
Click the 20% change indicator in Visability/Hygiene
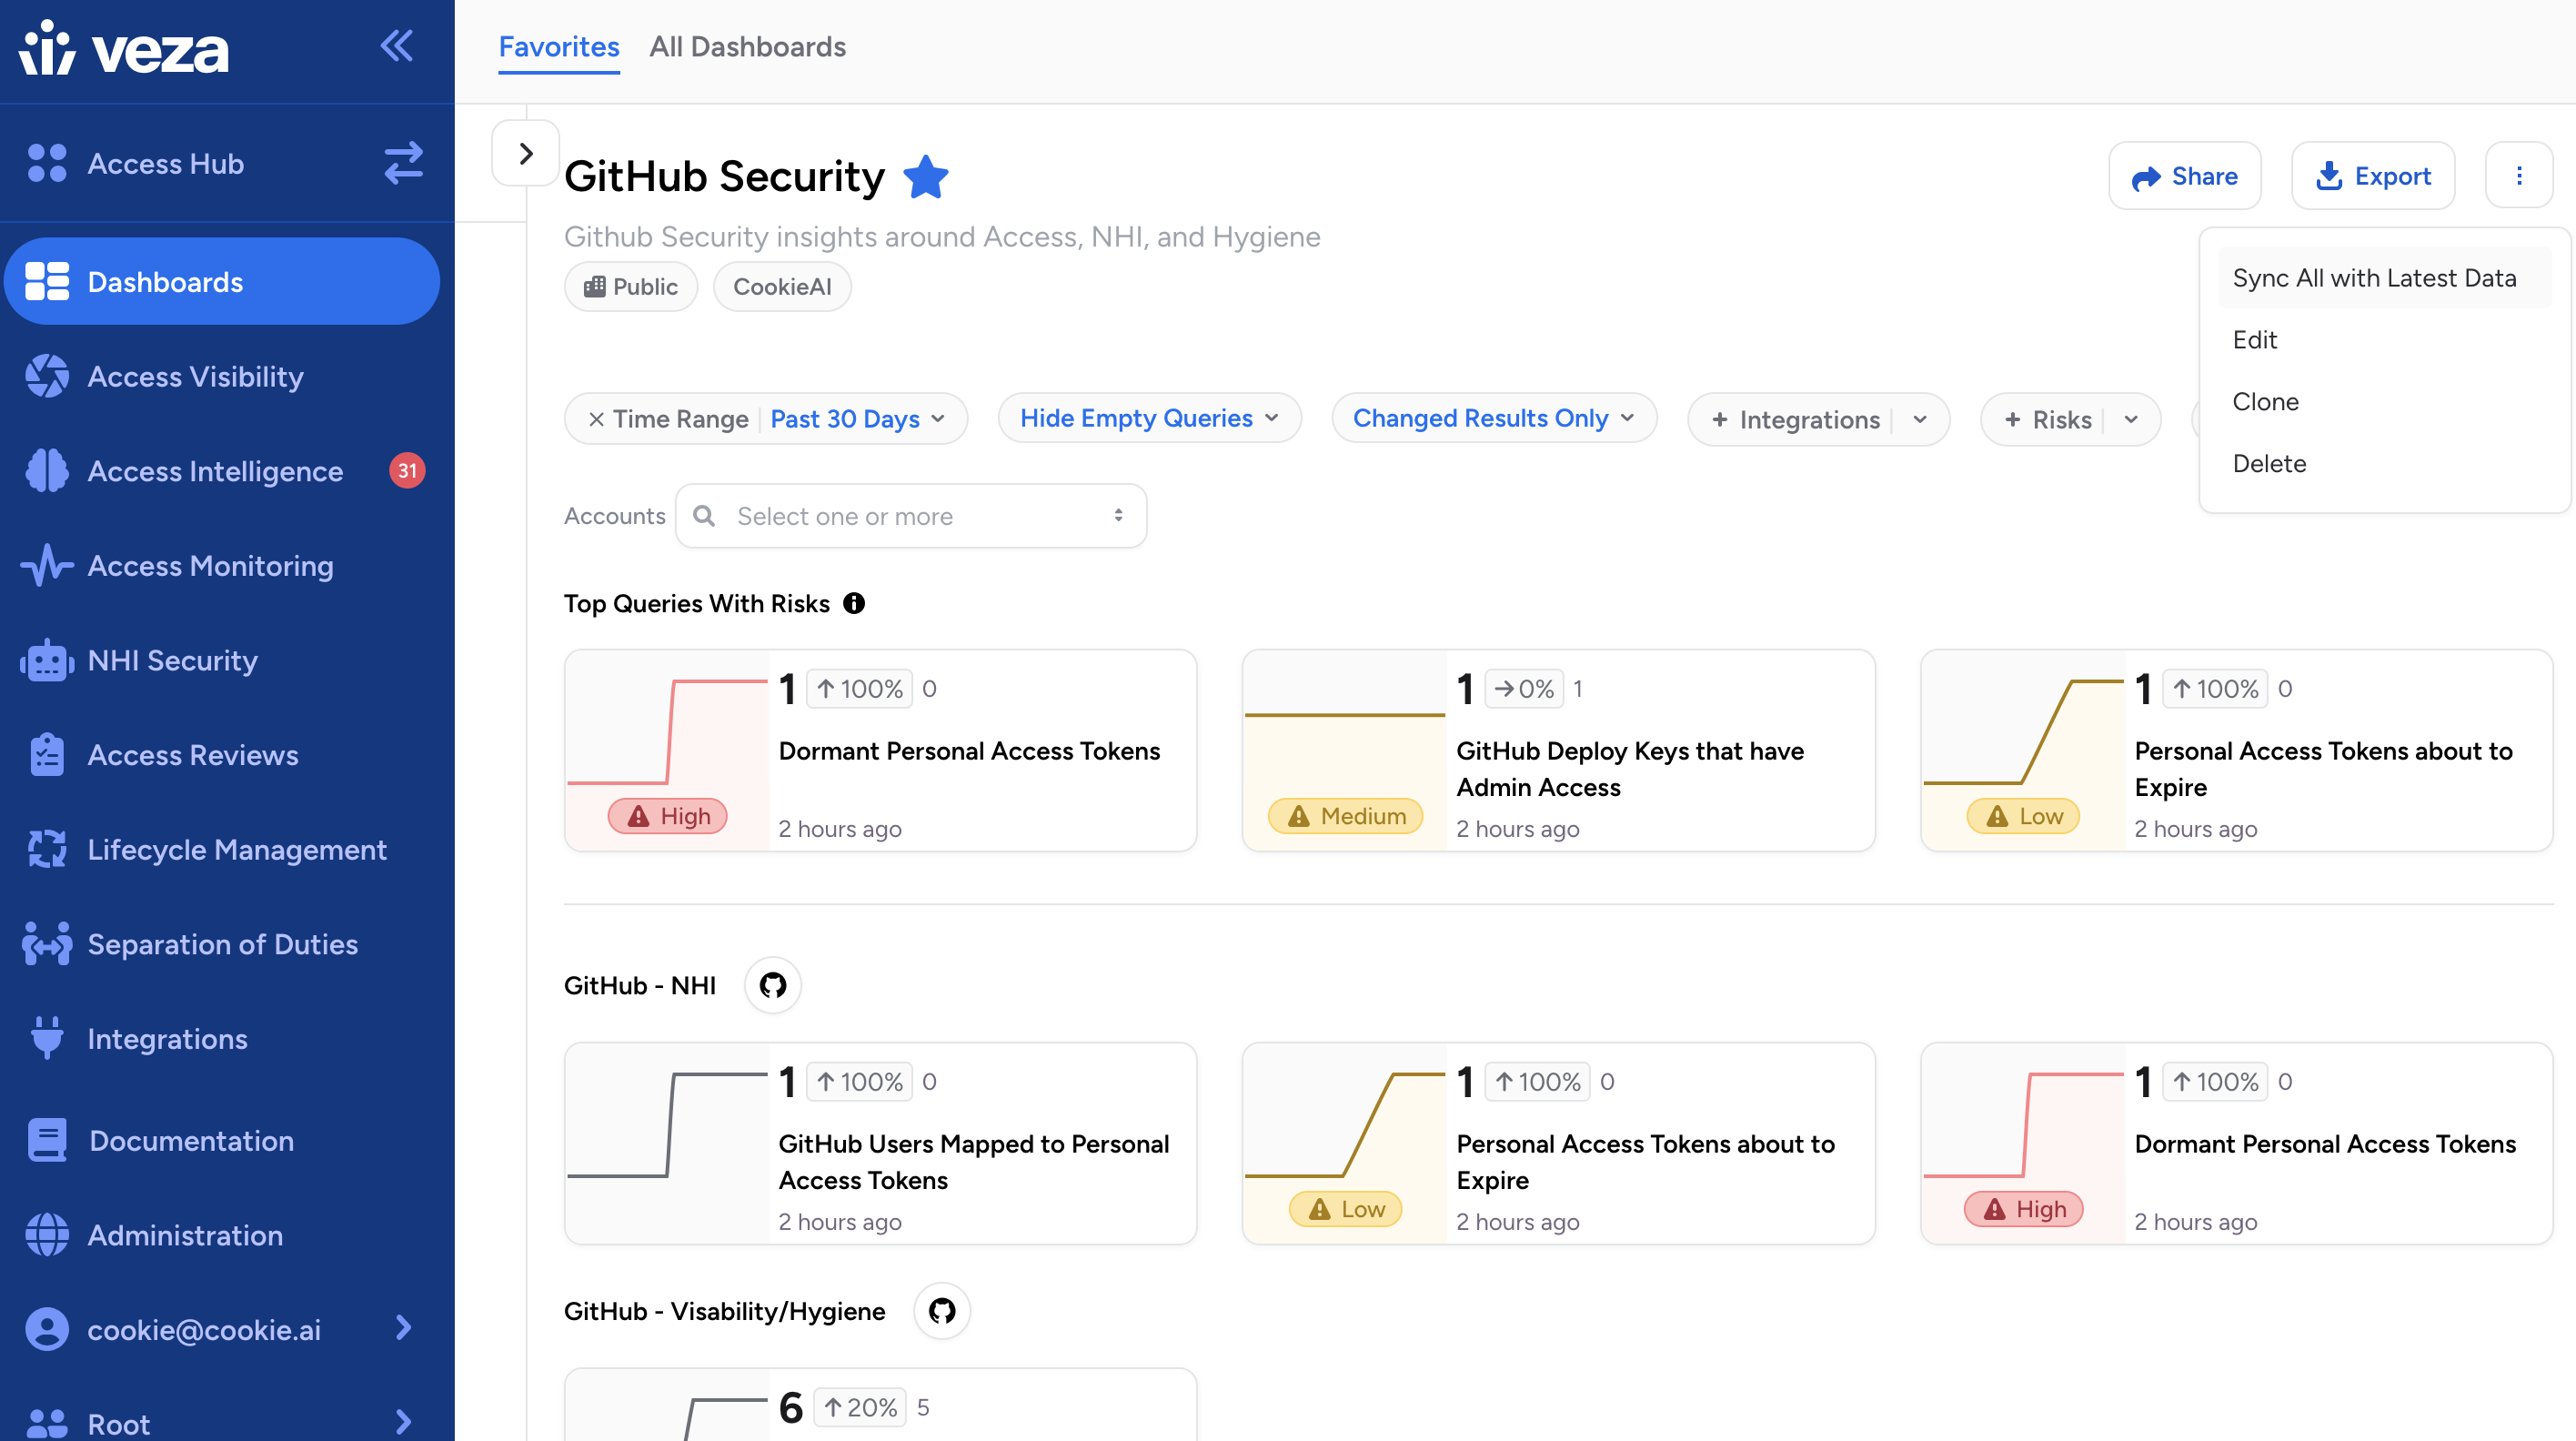[x=859, y=1407]
